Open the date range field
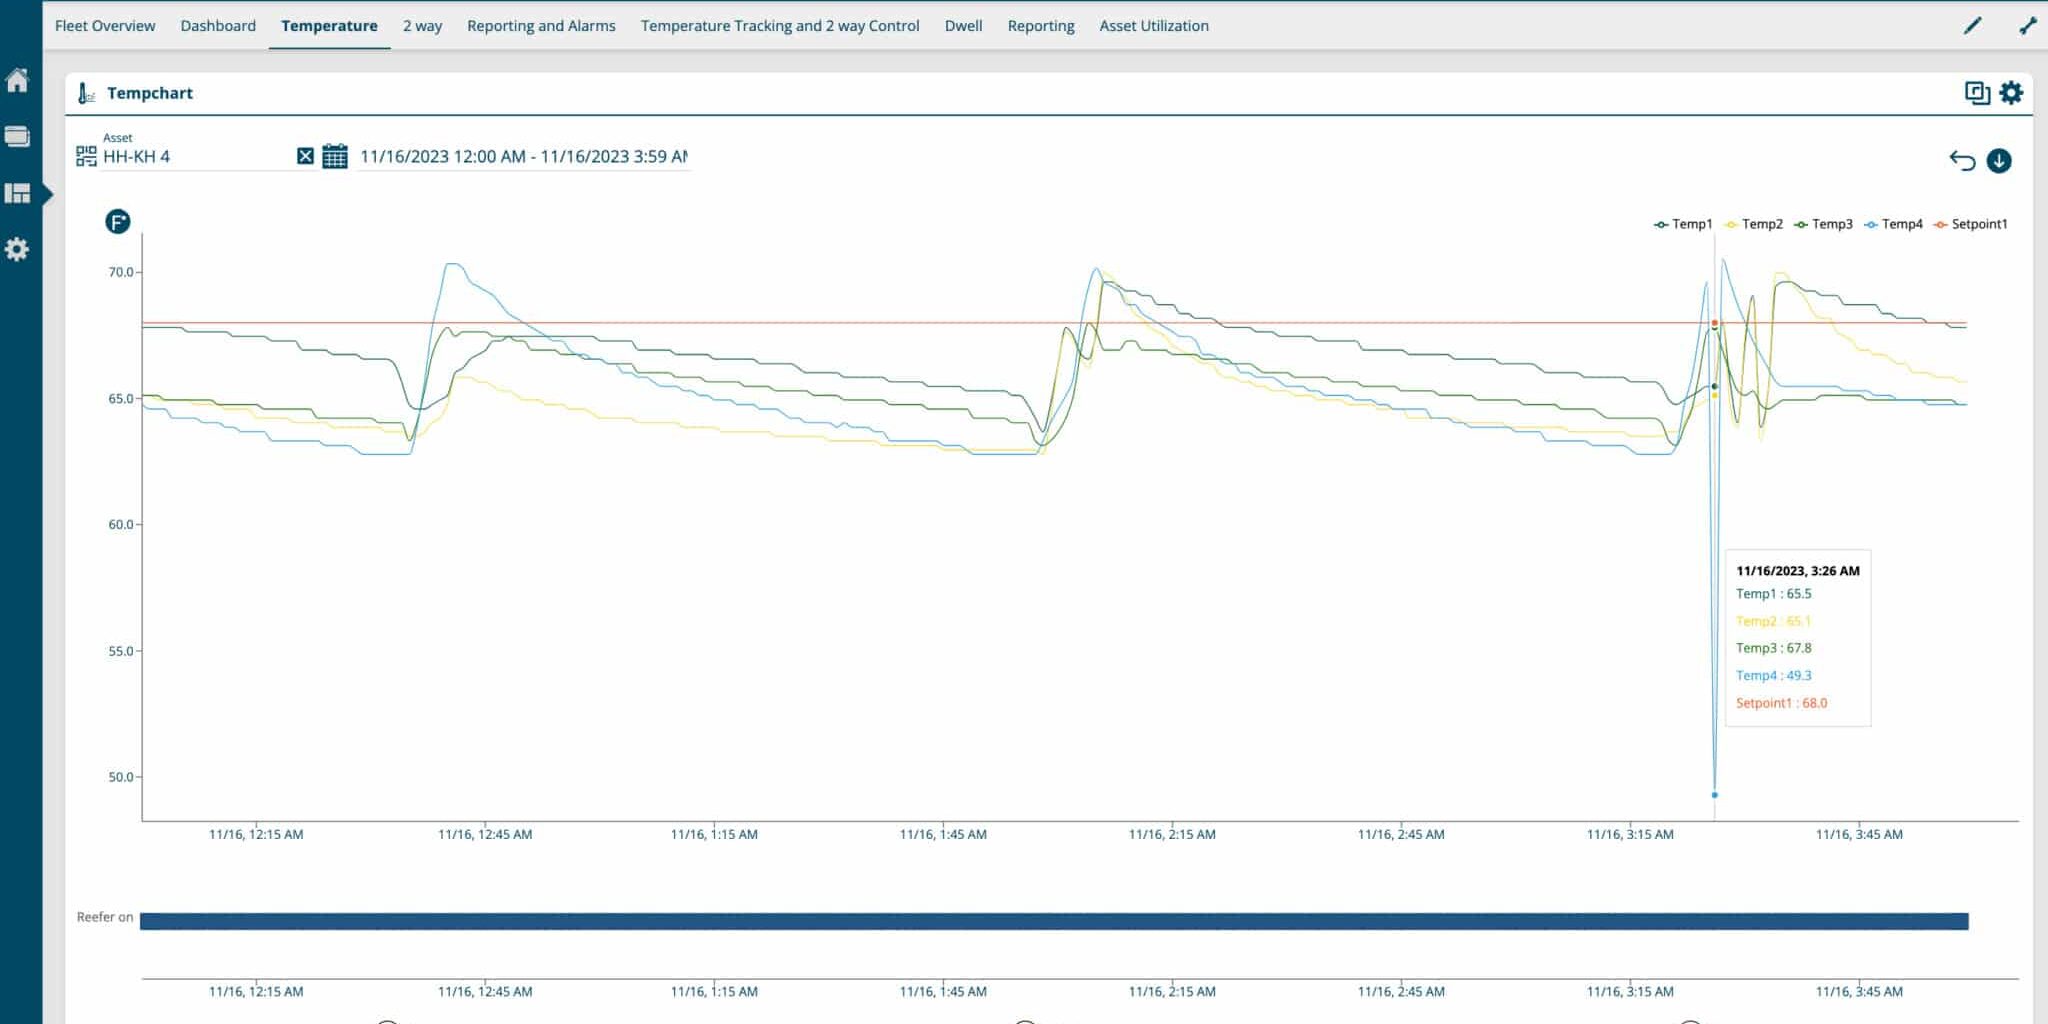The width and height of the screenshot is (2048, 1024). (x=523, y=157)
